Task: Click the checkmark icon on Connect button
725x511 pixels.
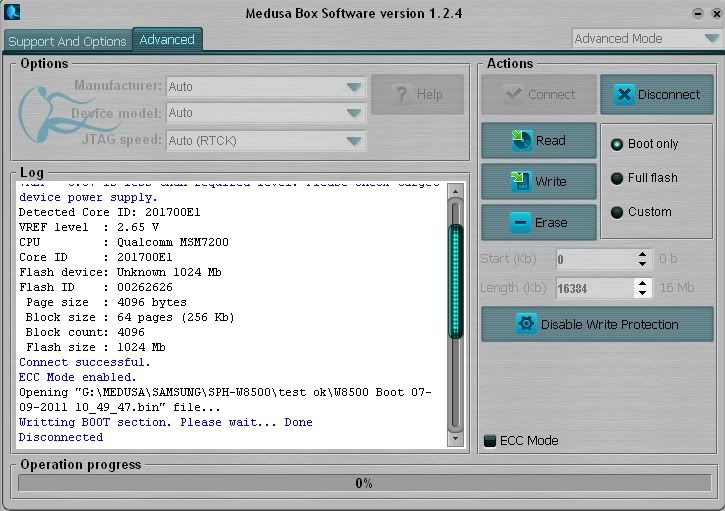Action: click(514, 94)
